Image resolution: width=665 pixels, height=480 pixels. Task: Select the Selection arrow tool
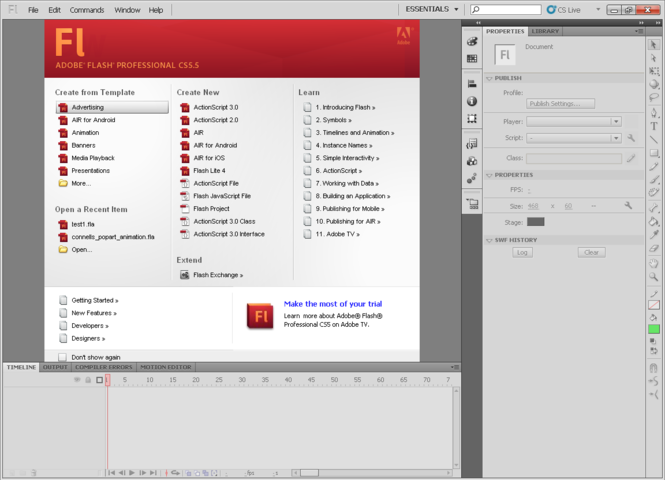click(654, 45)
